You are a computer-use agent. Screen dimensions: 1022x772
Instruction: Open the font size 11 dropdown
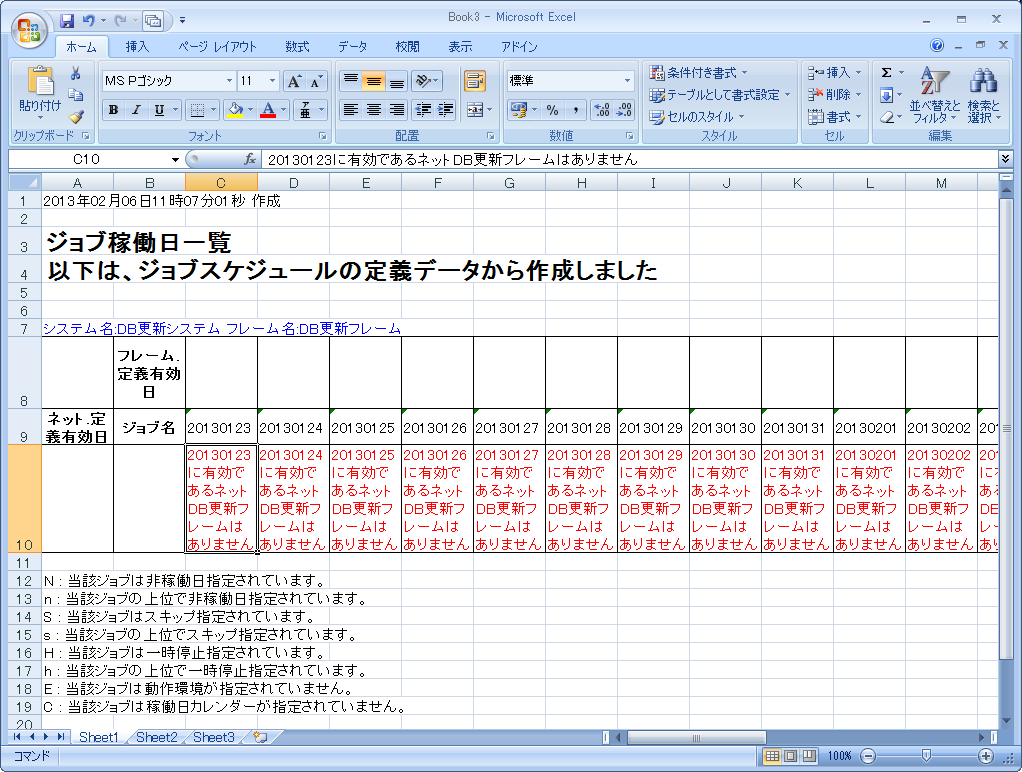(x=273, y=81)
